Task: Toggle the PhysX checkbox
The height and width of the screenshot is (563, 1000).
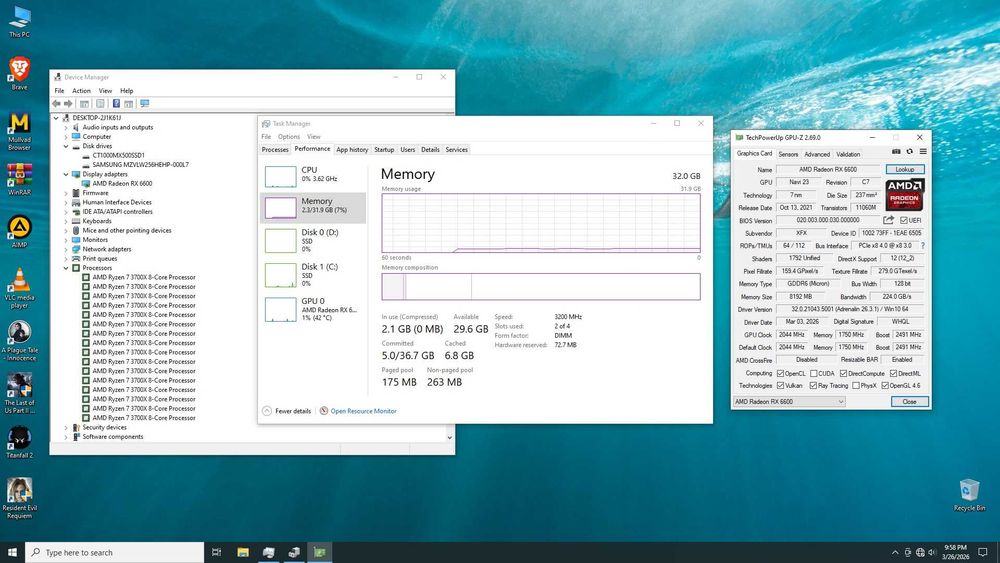Action: (x=856, y=386)
